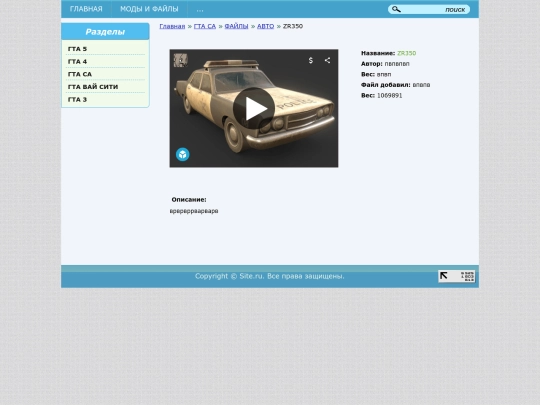Click the green ZR350 name text
Screen dimensions: 540x405
(406, 53)
